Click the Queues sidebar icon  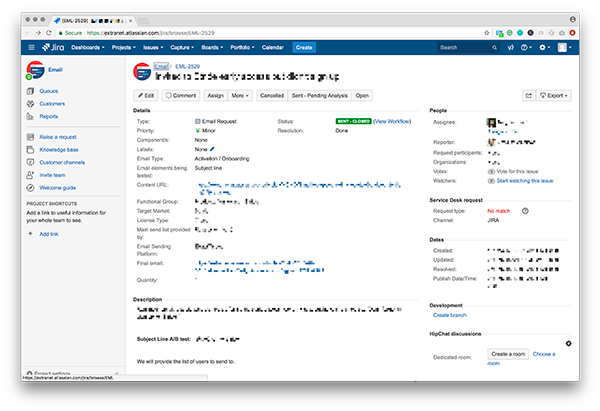30,91
